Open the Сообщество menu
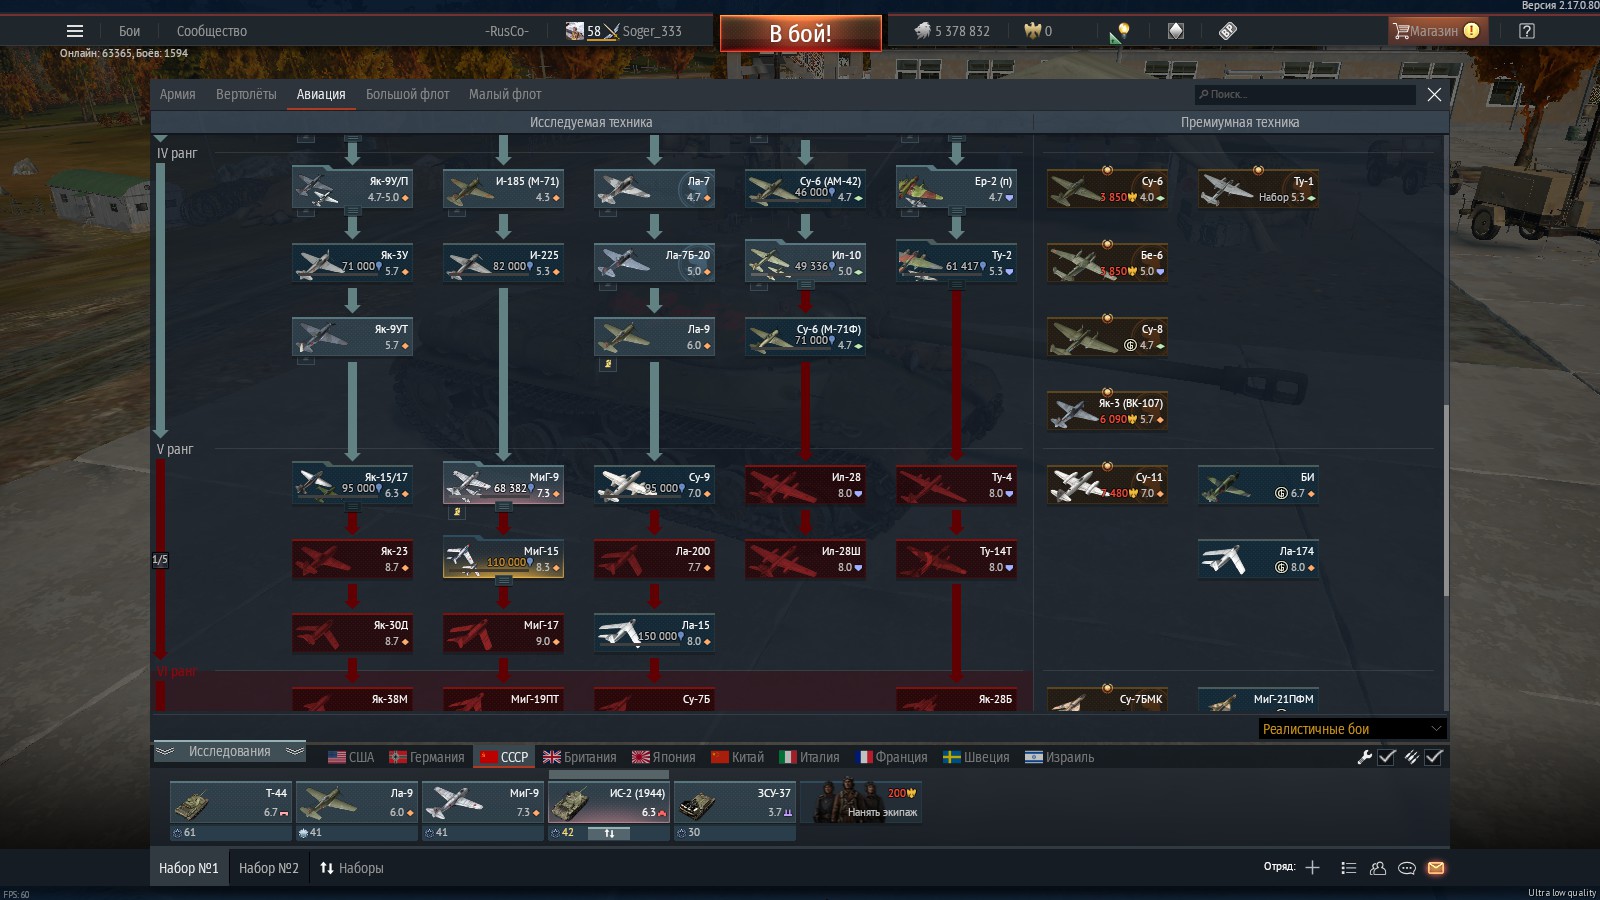Image resolution: width=1600 pixels, height=900 pixels. point(211,31)
